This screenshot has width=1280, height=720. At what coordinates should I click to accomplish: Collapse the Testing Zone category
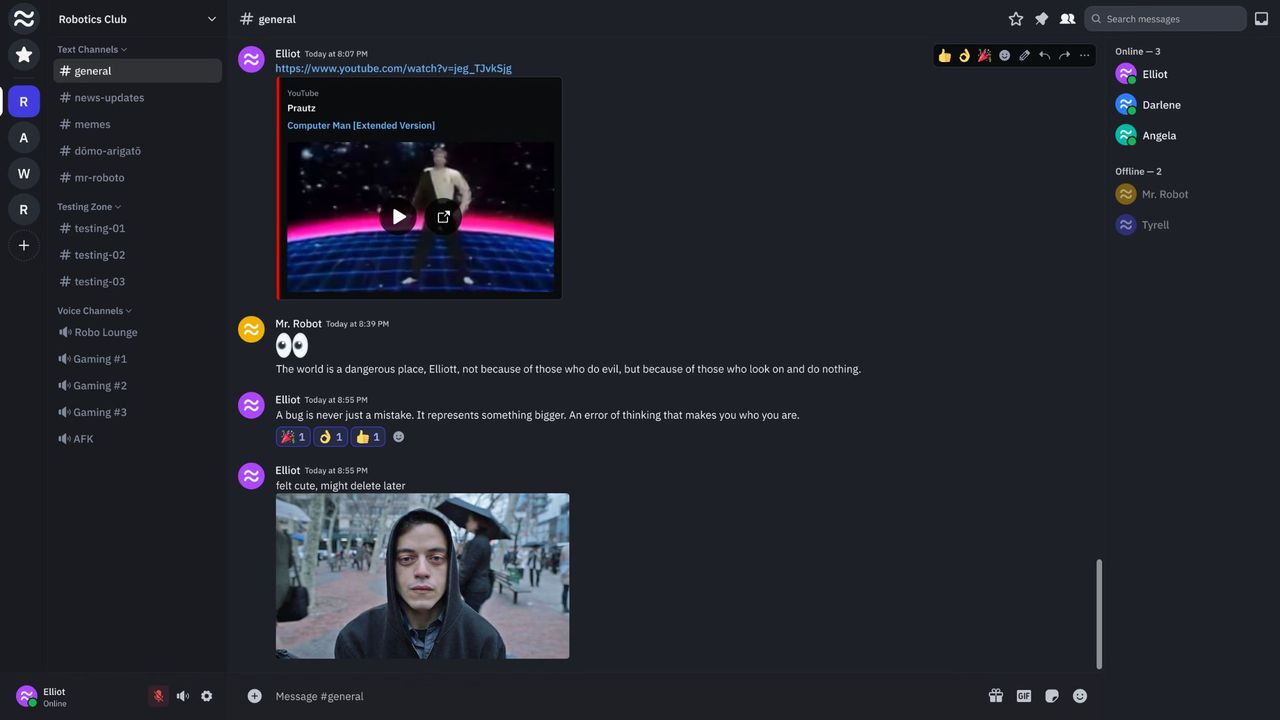click(x=88, y=206)
